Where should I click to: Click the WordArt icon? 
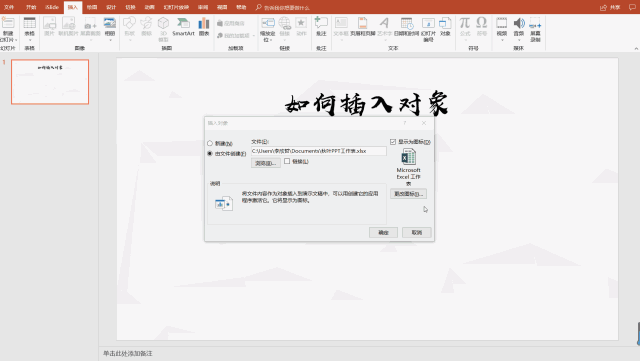(x=384, y=23)
